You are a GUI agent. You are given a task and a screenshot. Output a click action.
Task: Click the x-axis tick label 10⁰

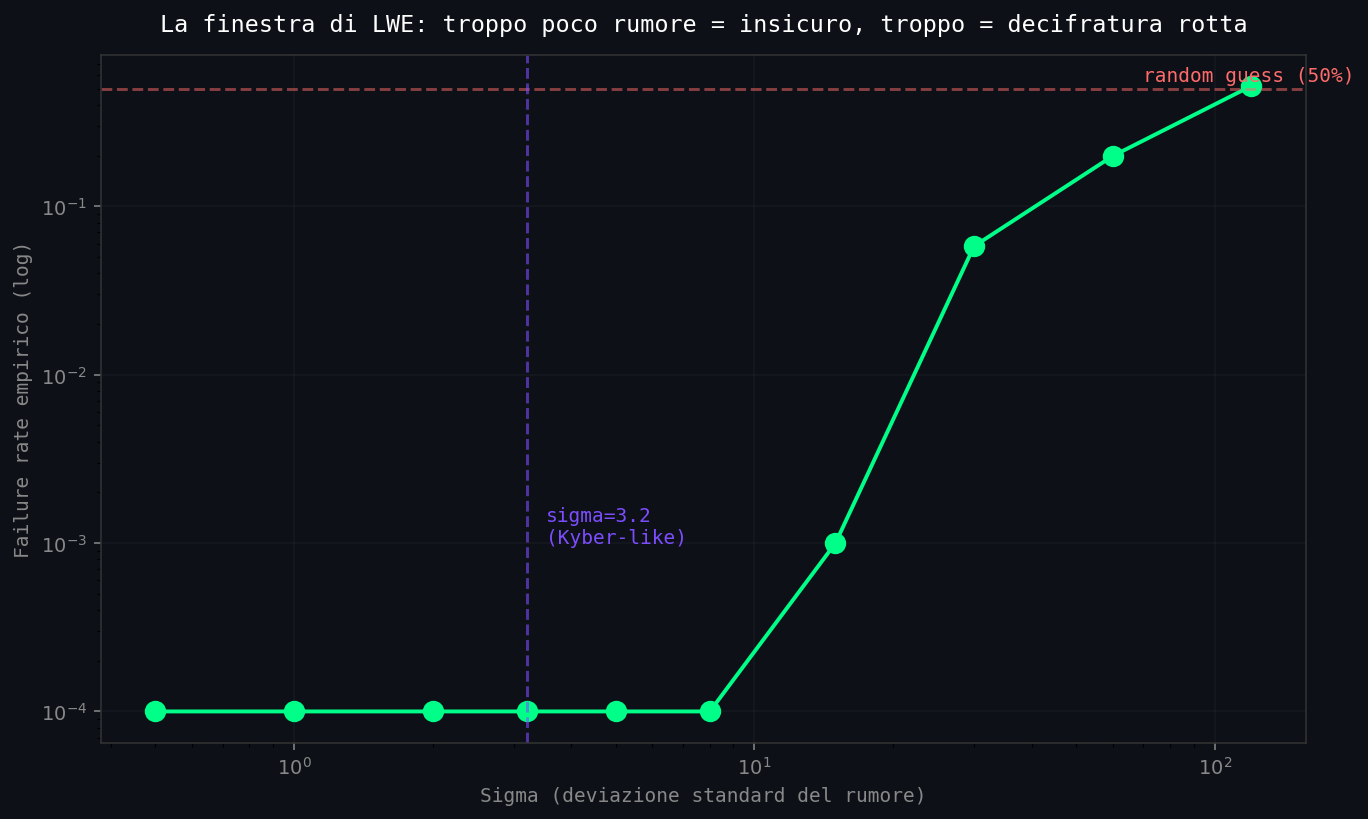point(294,765)
